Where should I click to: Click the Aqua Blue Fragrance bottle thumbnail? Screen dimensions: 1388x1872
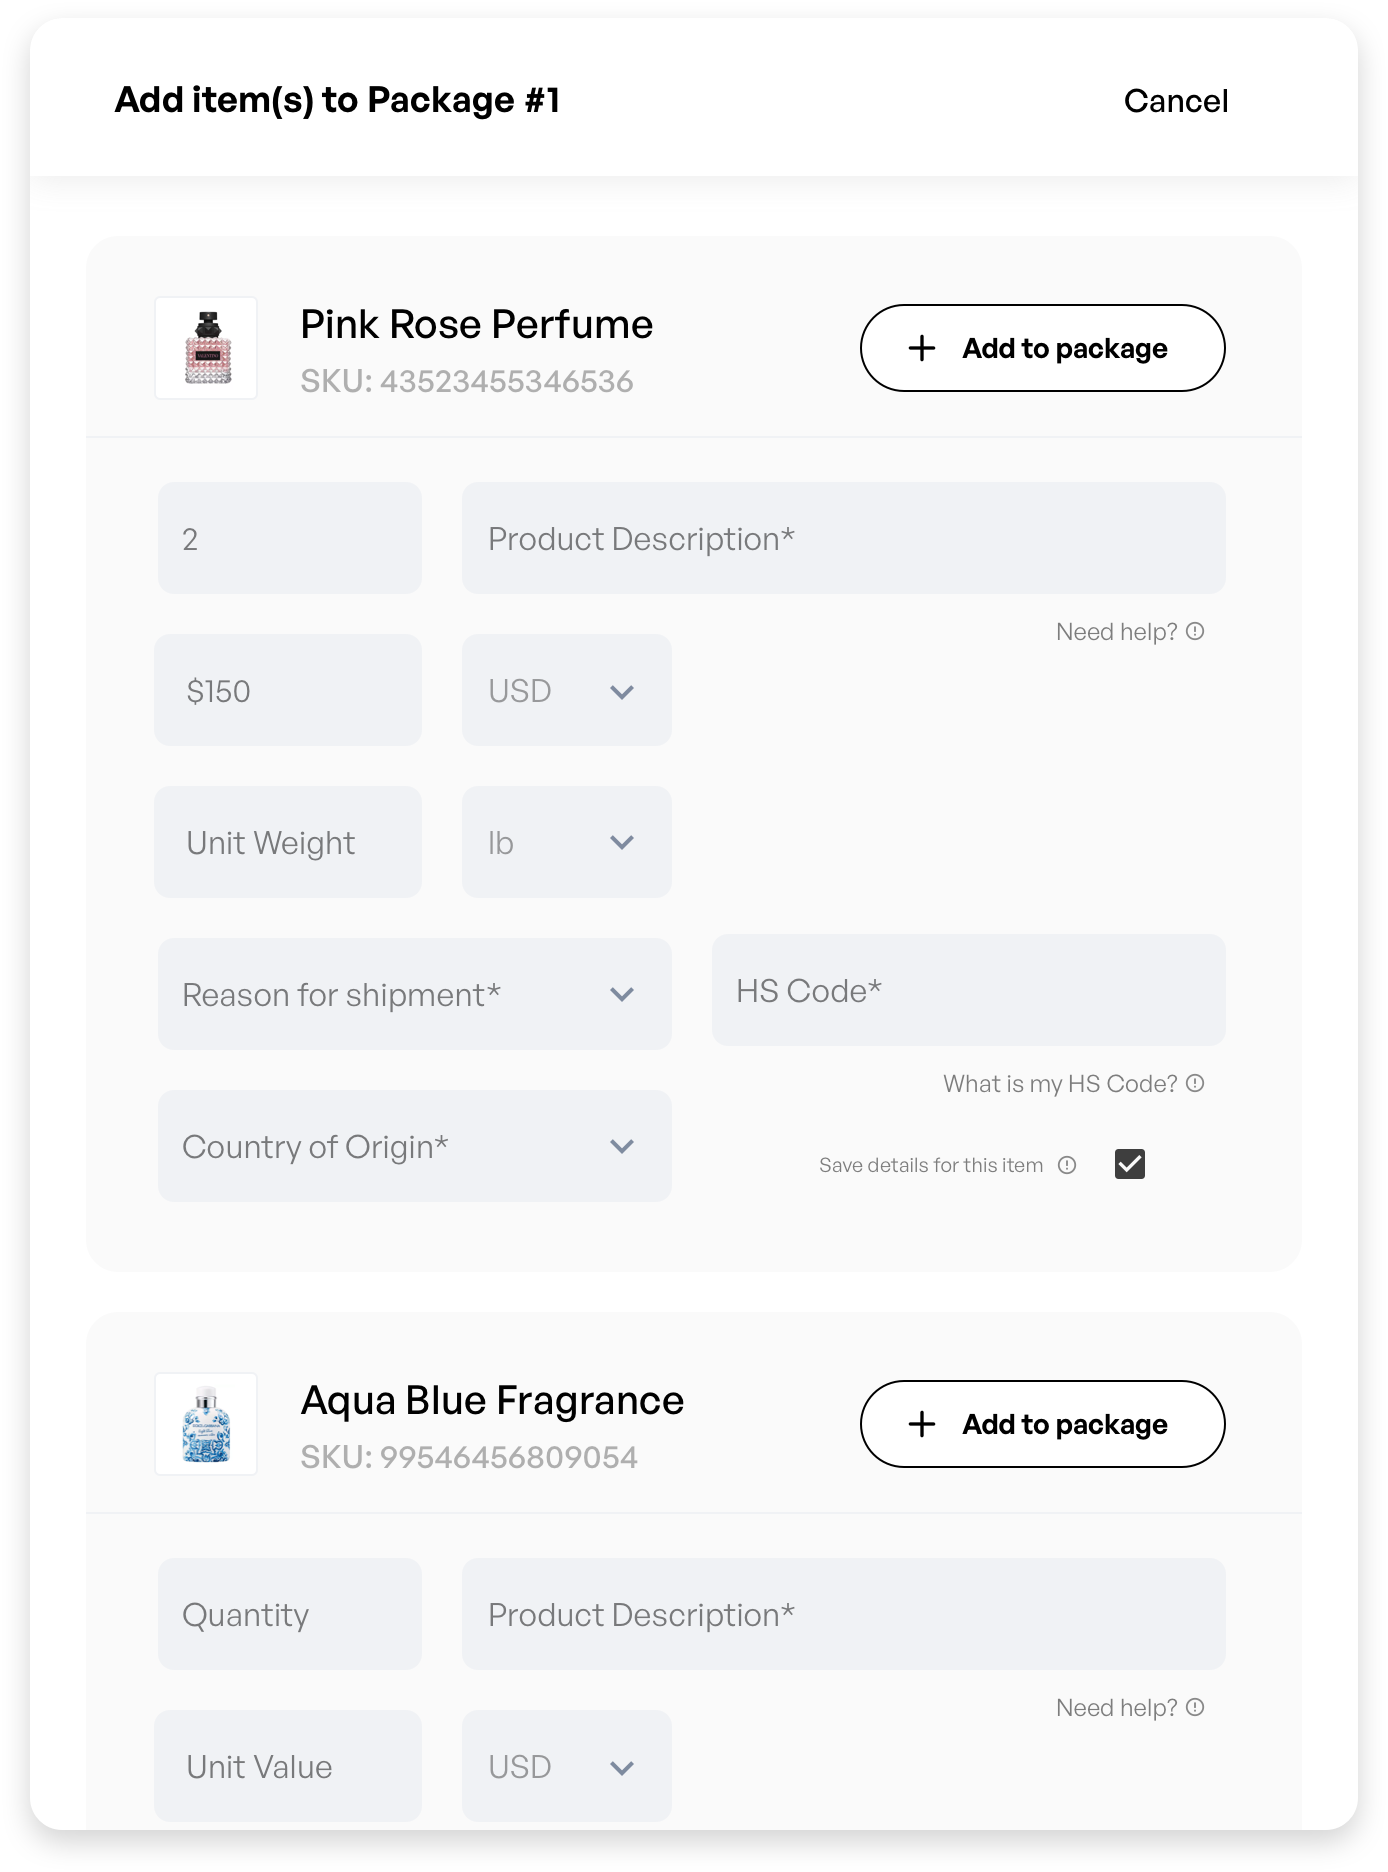(x=206, y=1424)
